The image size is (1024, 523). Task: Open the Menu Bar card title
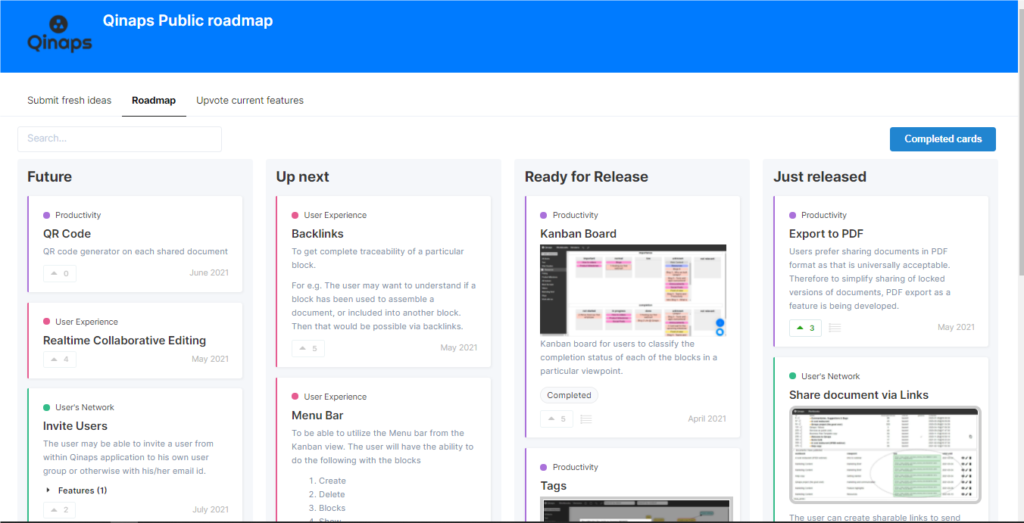(x=317, y=415)
